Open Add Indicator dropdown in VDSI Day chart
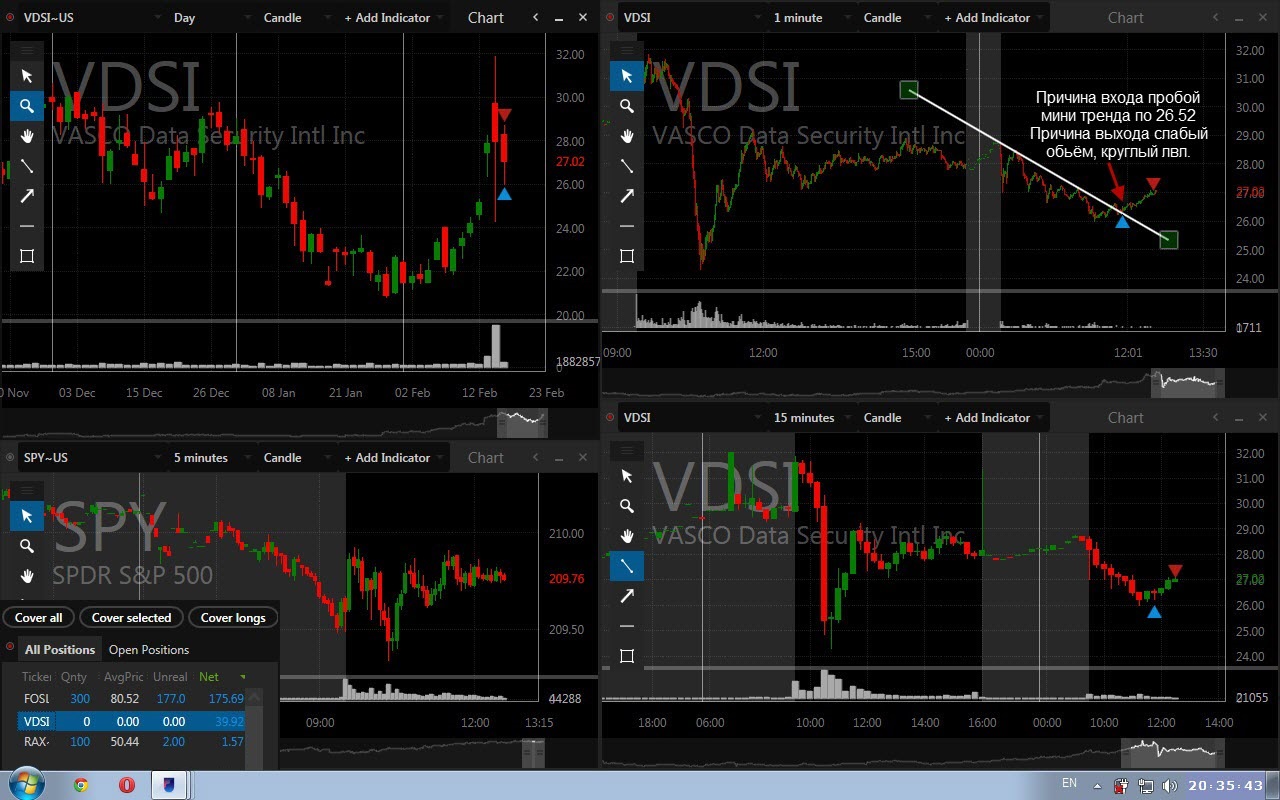The height and width of the screenshot is (800, 1280). [x=392, y=18]
